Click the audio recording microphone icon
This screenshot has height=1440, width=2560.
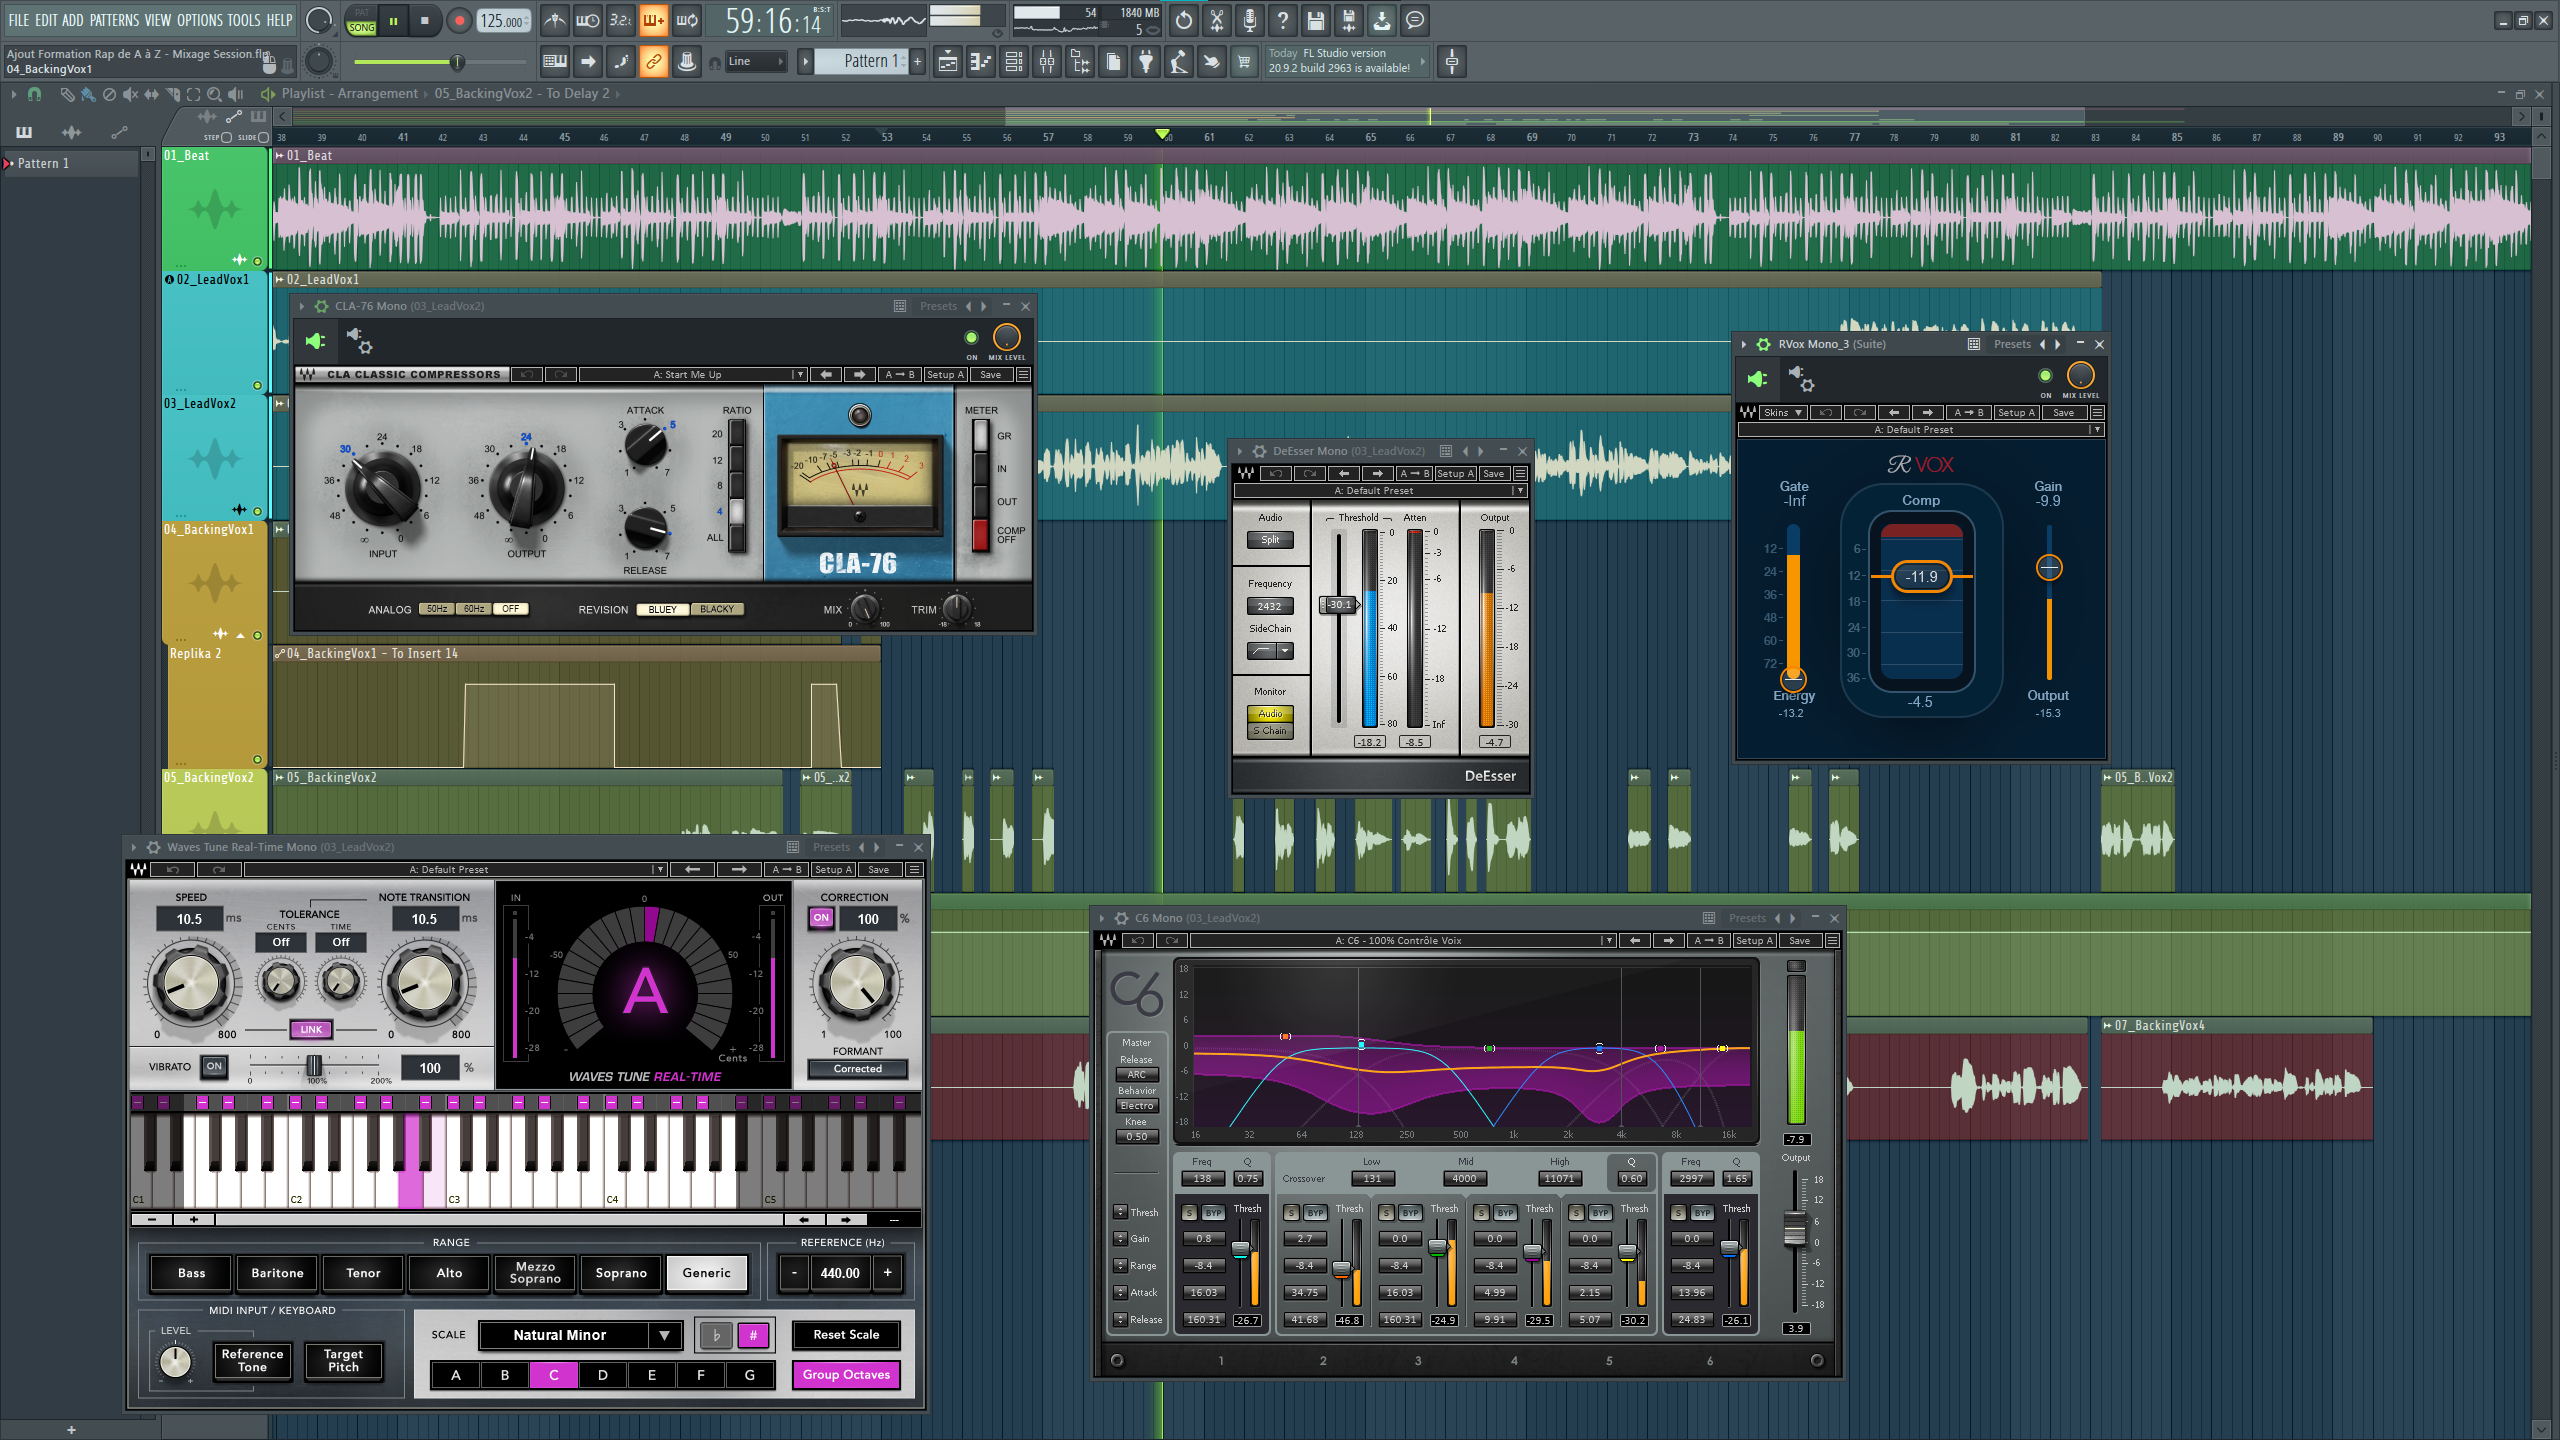(1250, 21)
